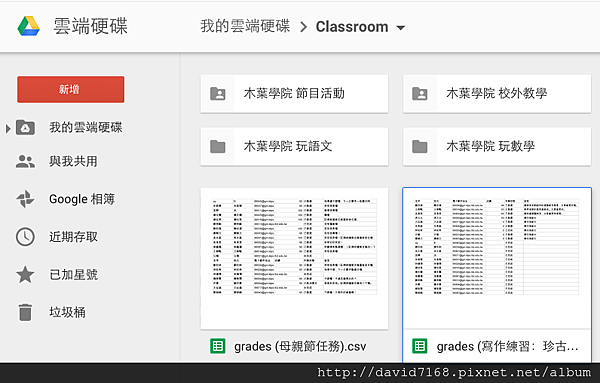Click the Google Drive logo icon
Screen dimensions: 600x383
29,26
